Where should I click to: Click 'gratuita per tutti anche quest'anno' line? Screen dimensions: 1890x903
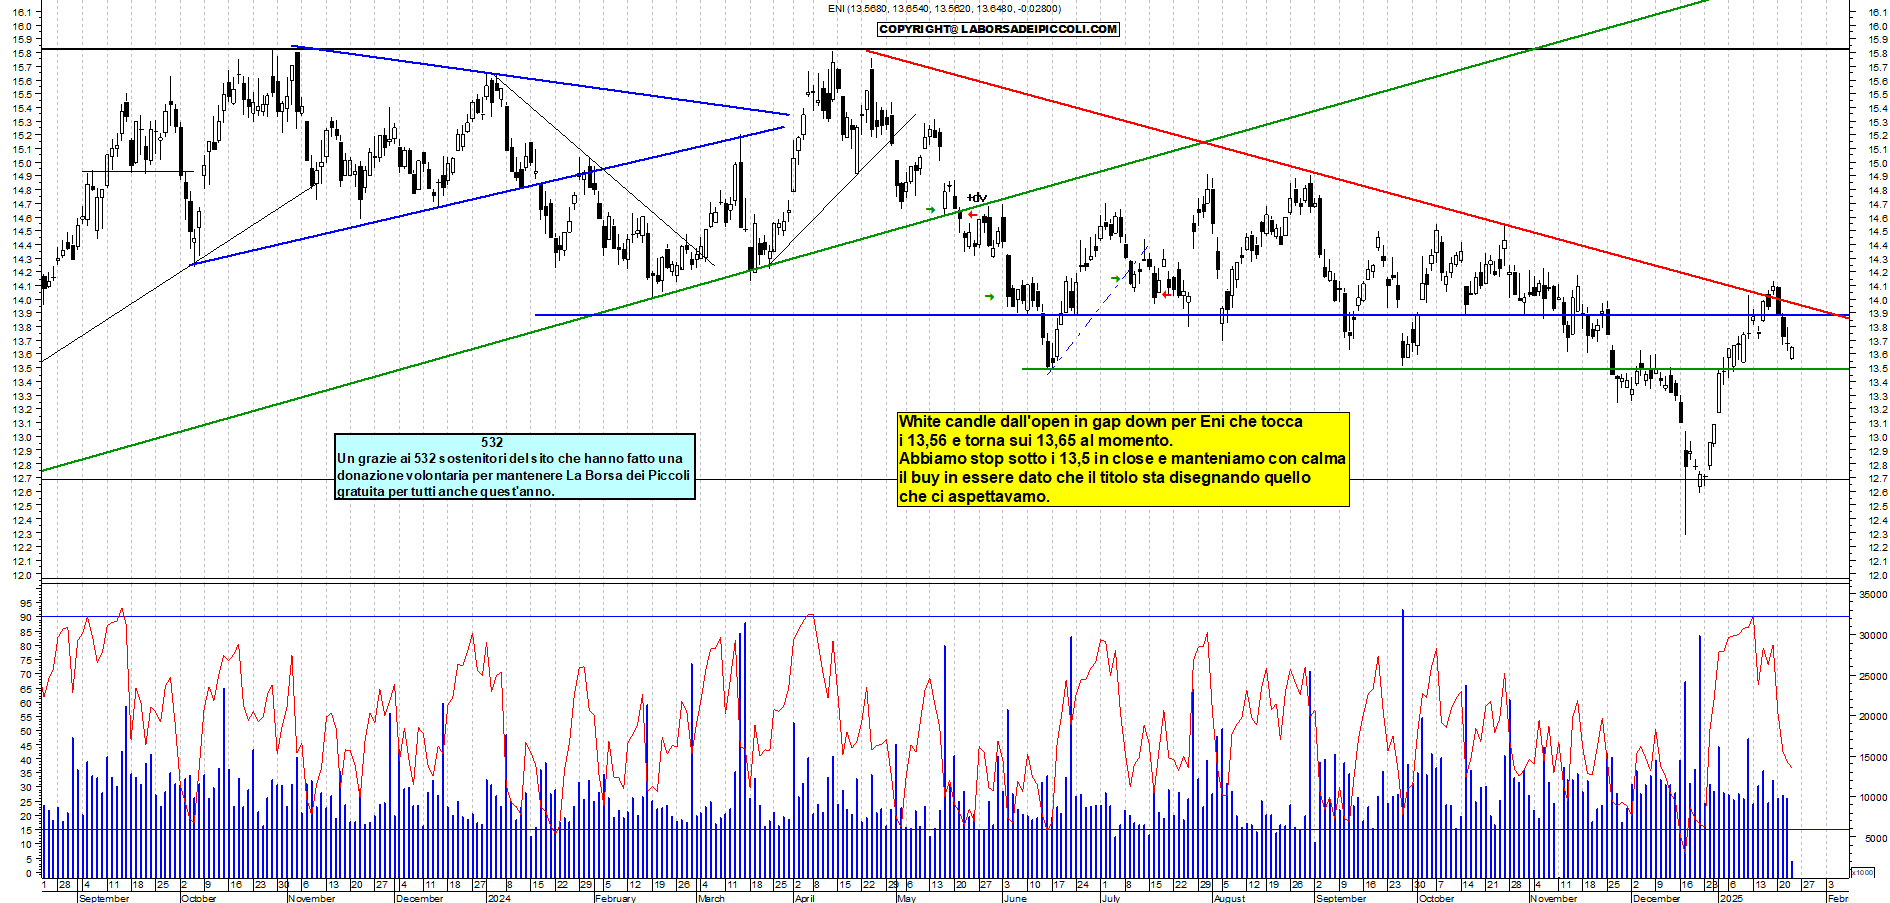click(x=446, y=491)
